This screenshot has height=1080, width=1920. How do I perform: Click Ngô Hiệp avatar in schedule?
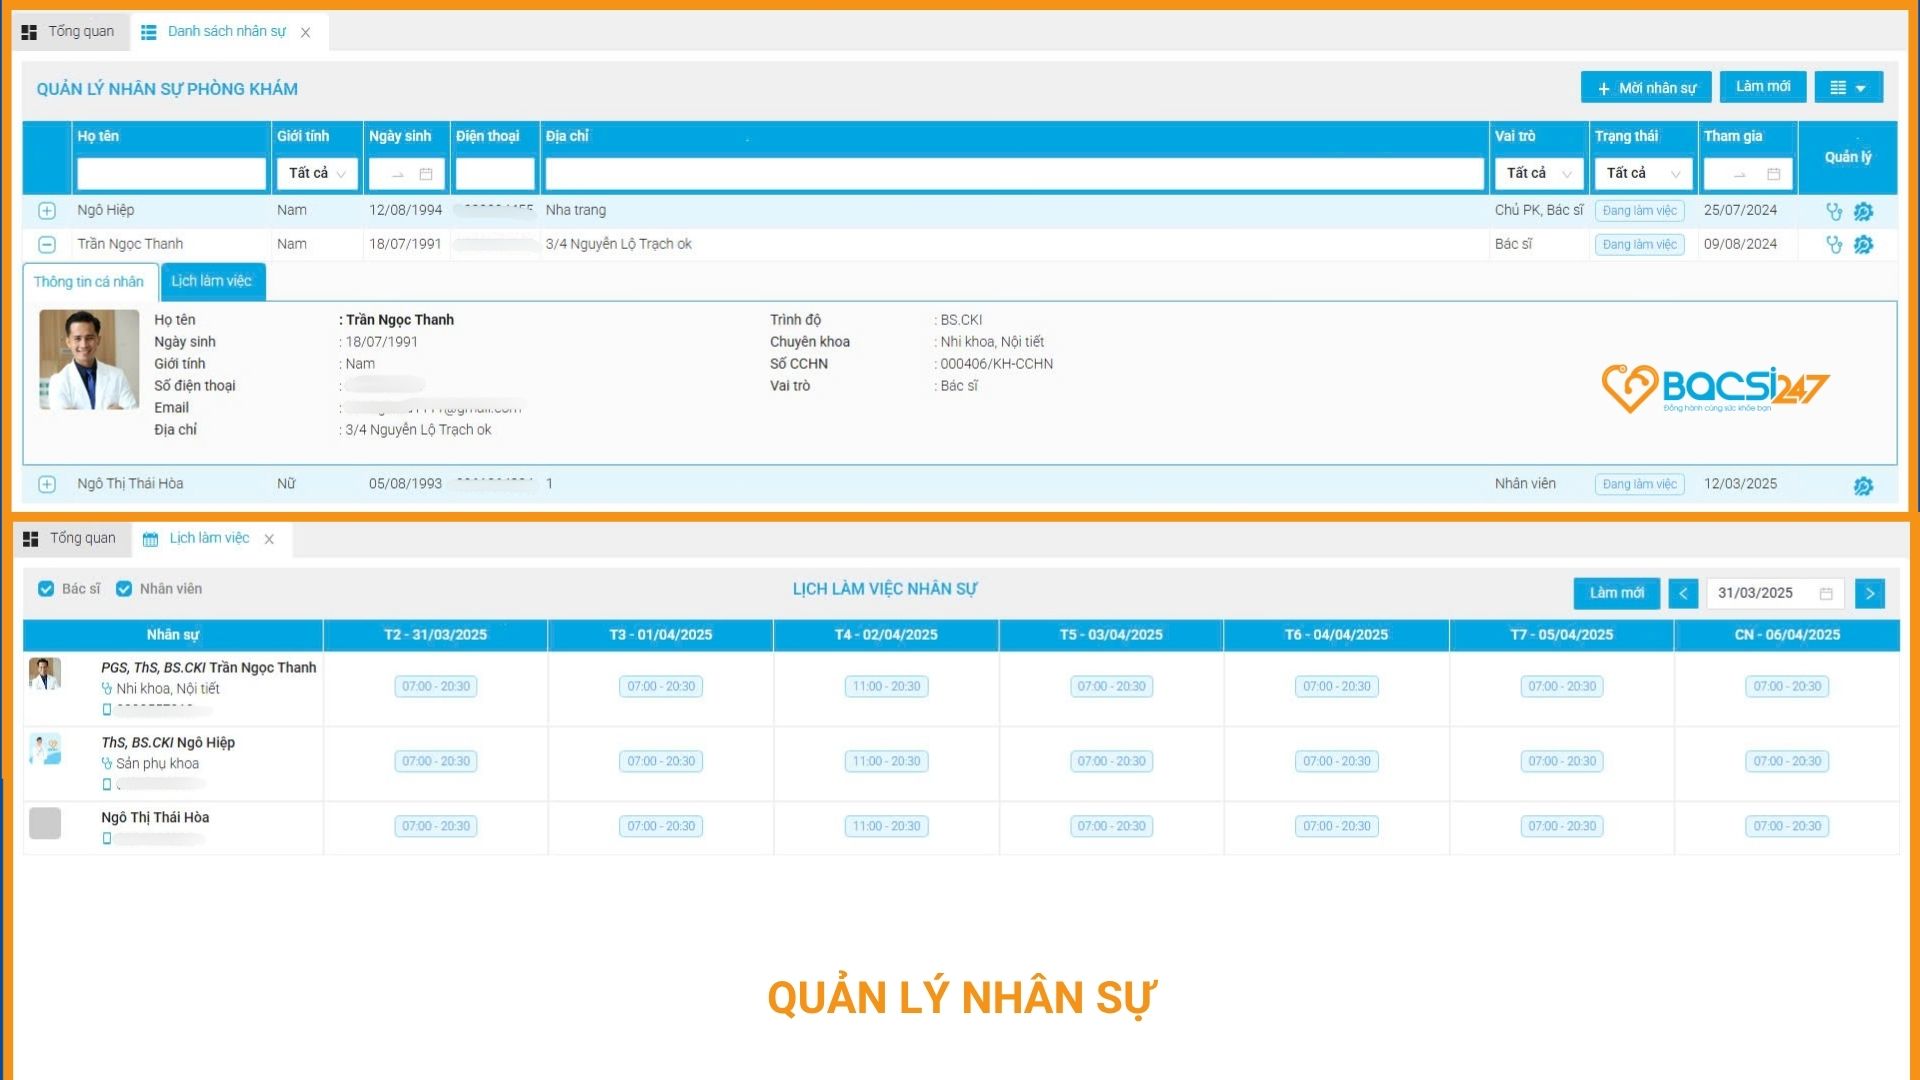click(45, 749)
